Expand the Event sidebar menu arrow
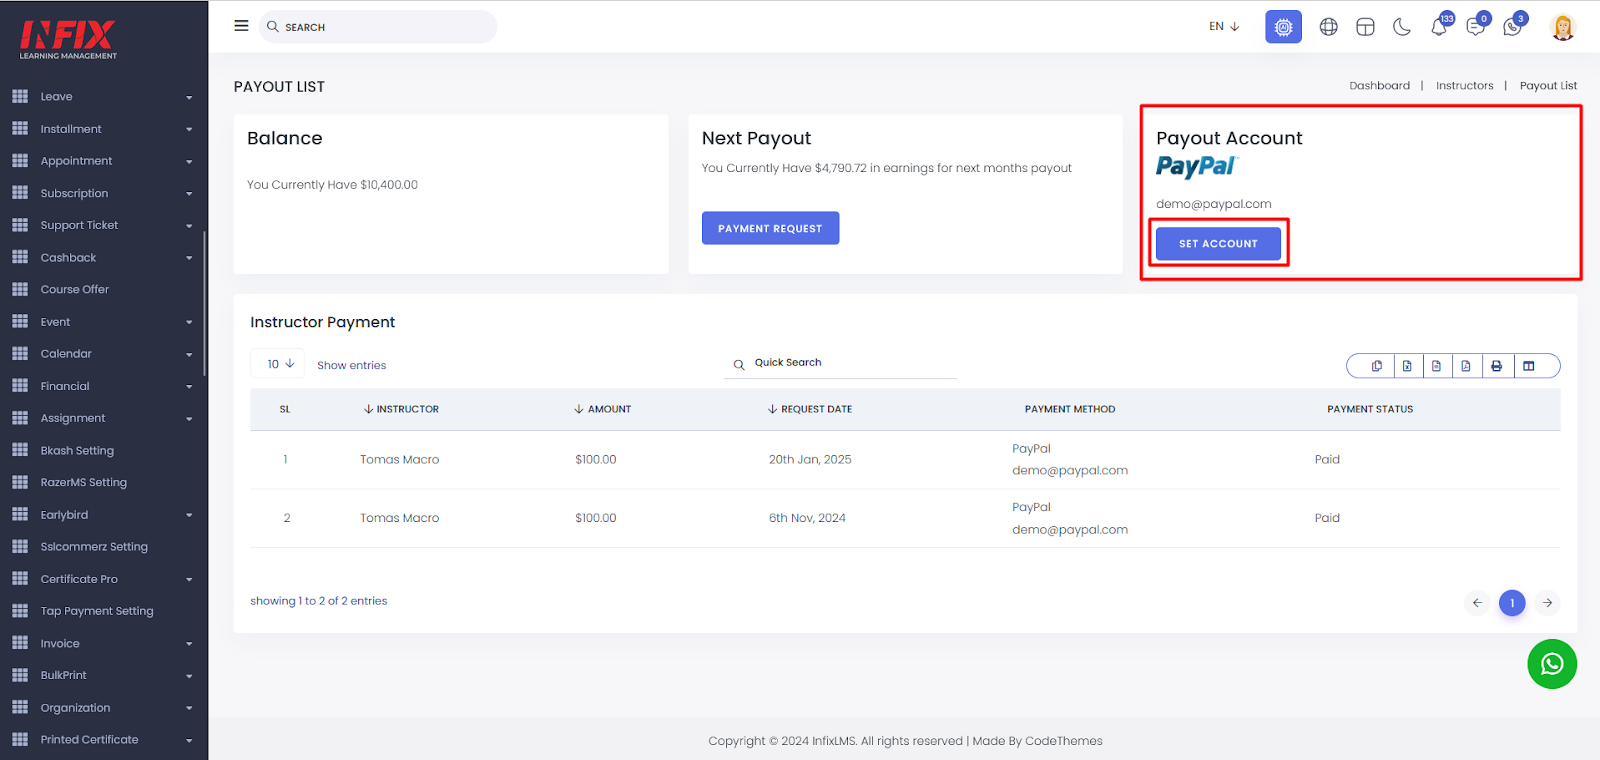This screenshot has width=1600, height=760. pos(189,322)
